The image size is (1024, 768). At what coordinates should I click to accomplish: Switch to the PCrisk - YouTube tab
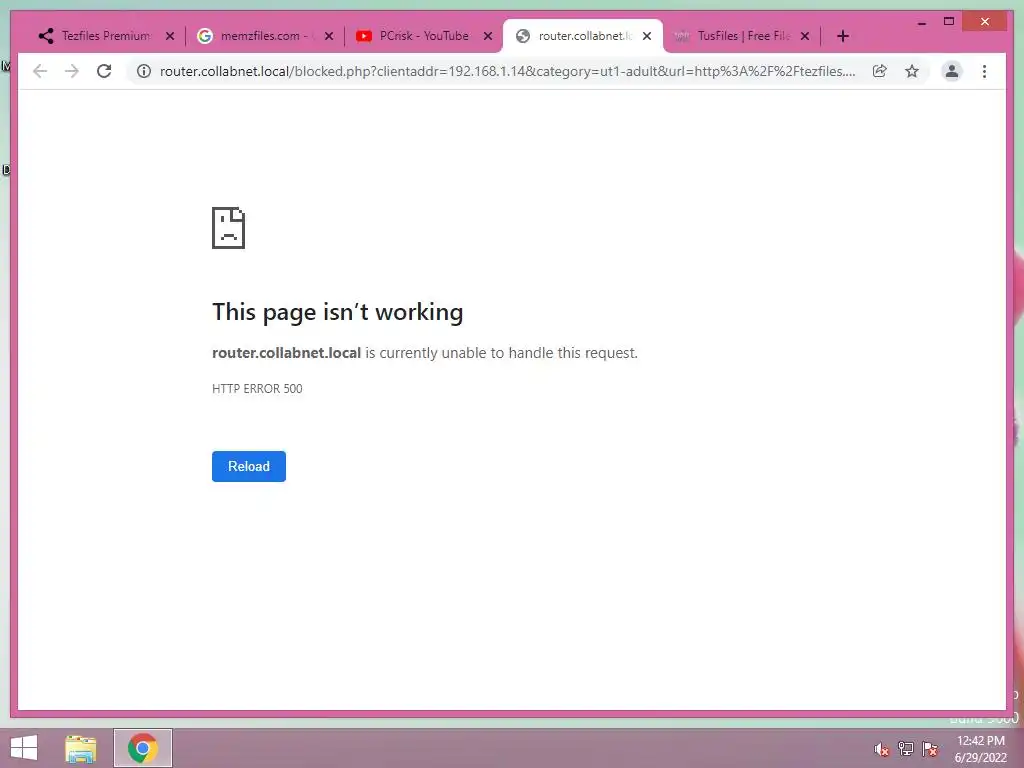pyautogui.click(x=423, y=36)
